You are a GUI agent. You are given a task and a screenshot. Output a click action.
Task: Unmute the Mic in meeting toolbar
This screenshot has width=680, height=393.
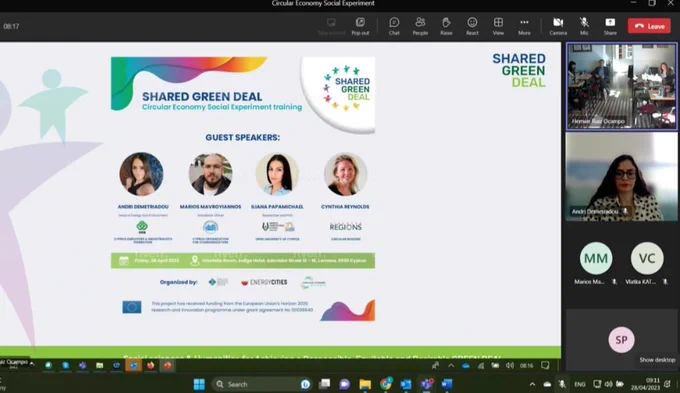click(x=584, y=26)
